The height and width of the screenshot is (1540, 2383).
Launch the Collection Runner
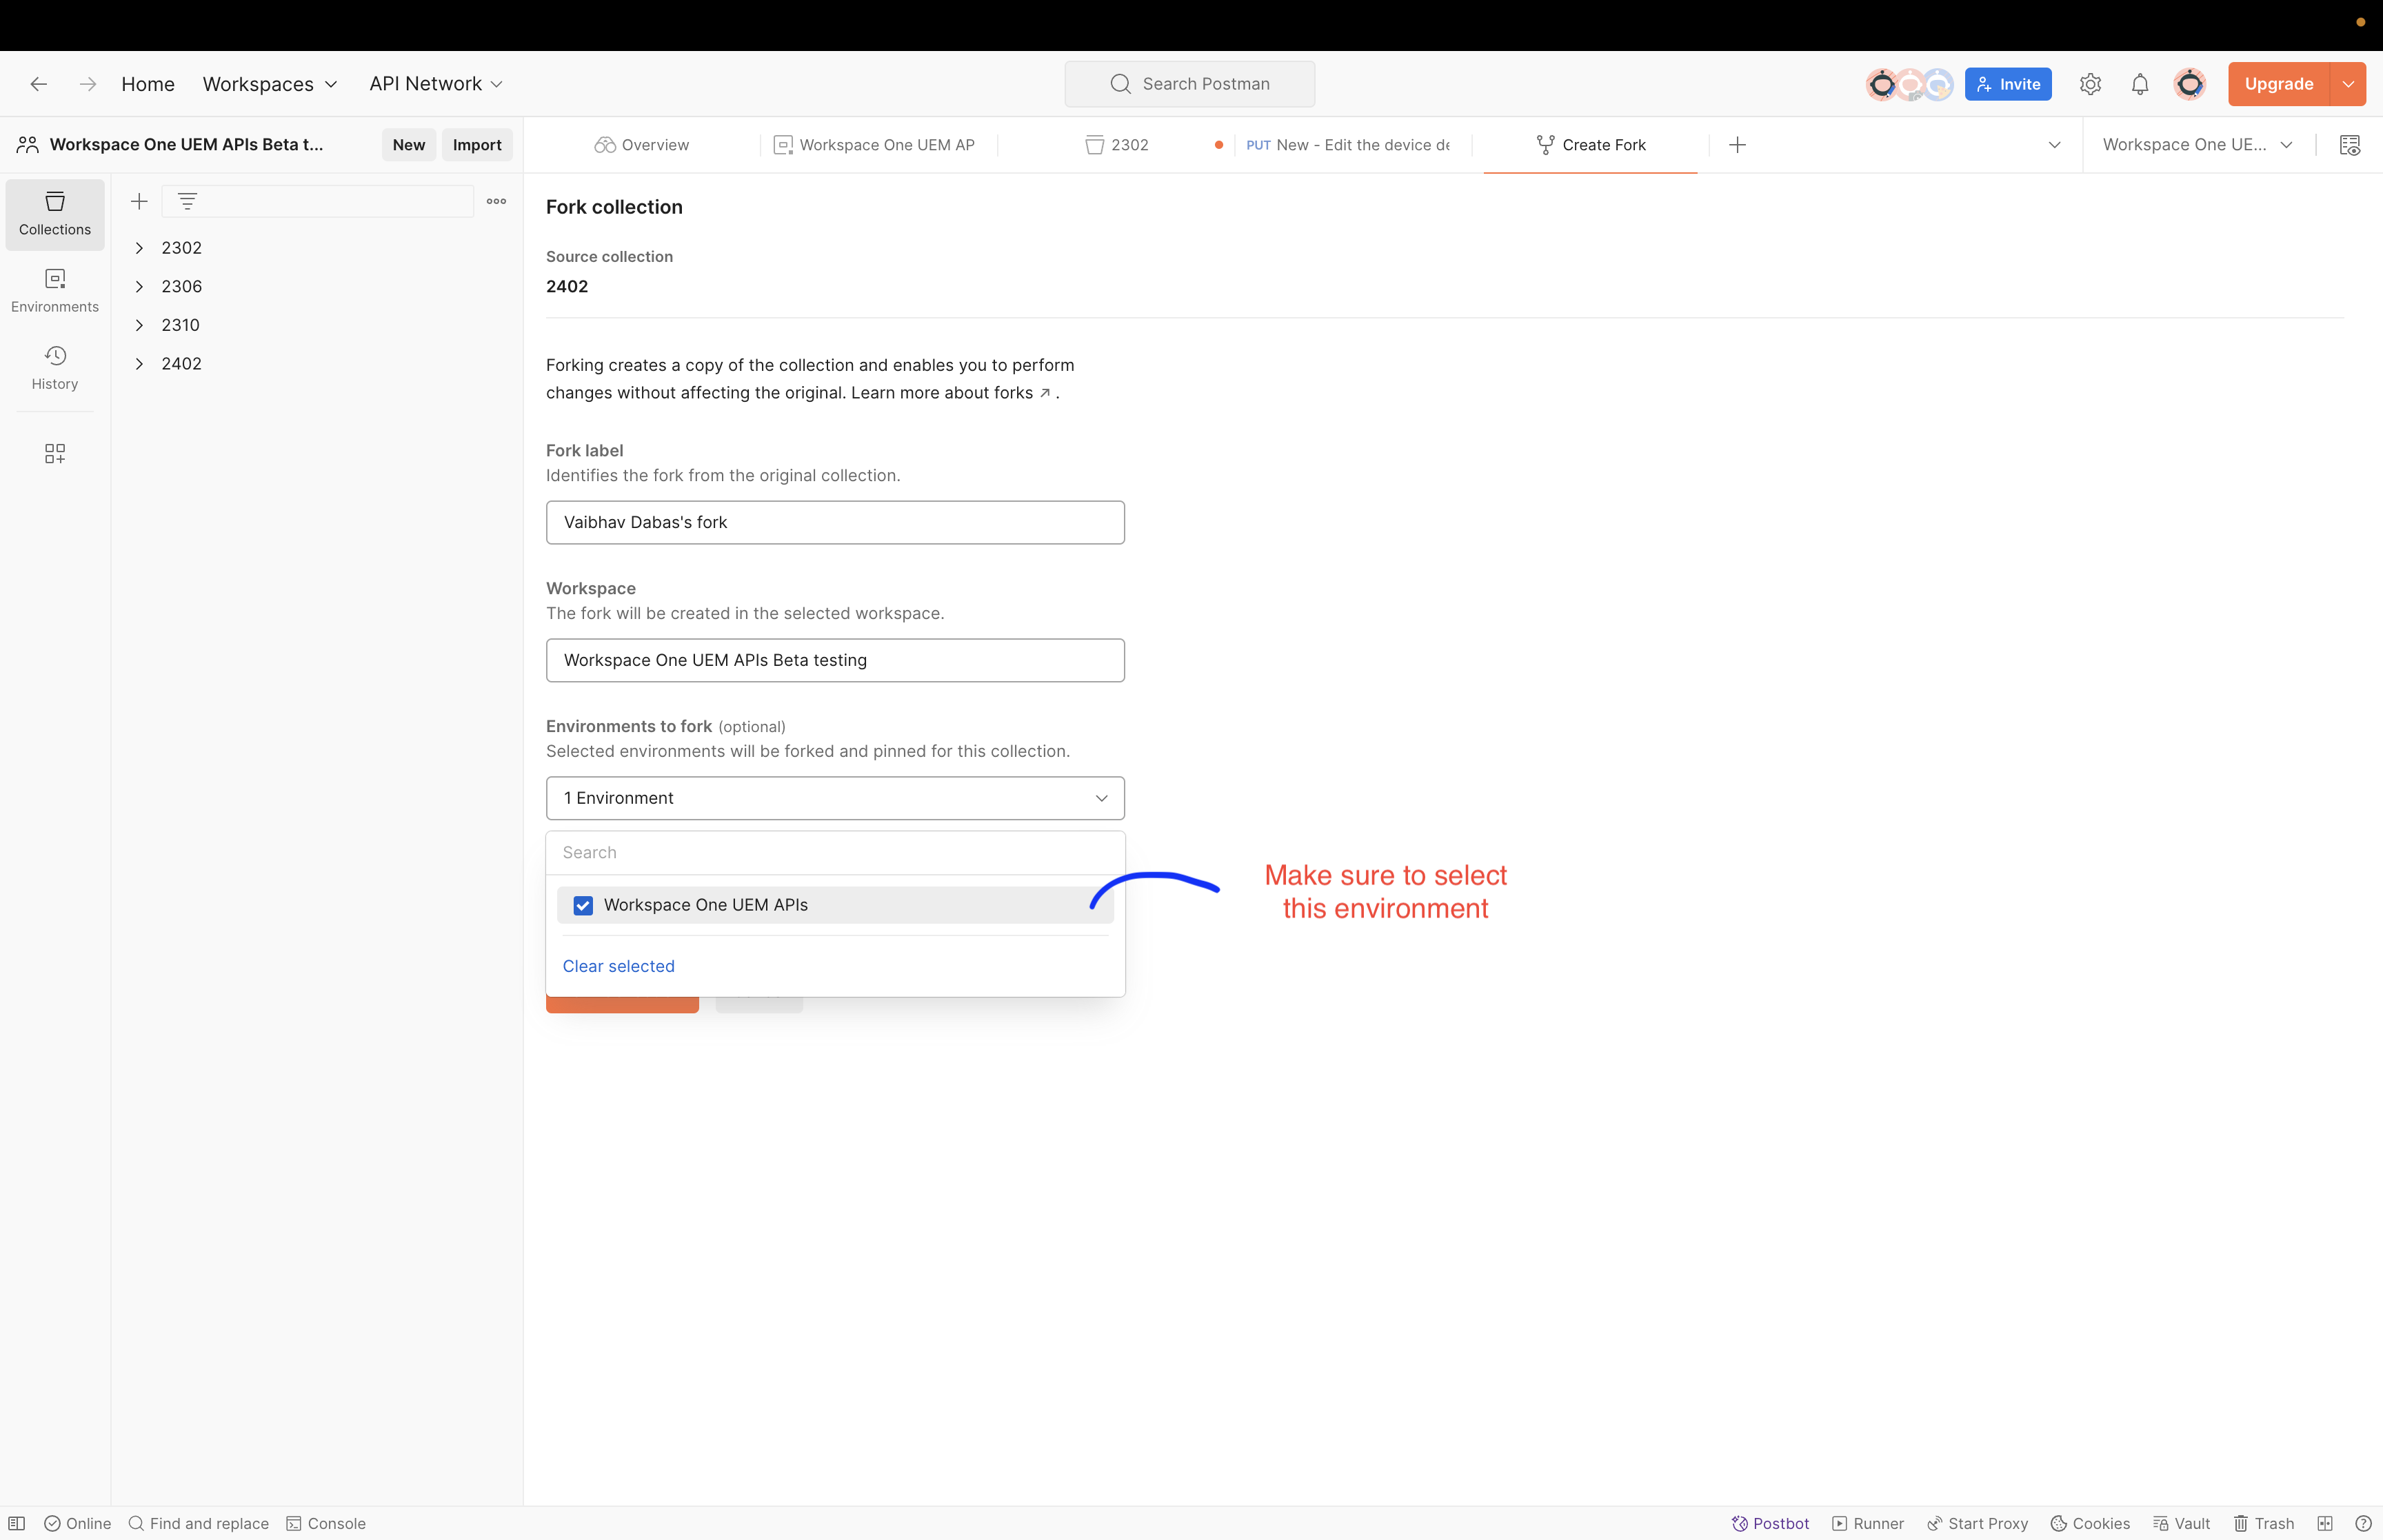[1869, 1522]
